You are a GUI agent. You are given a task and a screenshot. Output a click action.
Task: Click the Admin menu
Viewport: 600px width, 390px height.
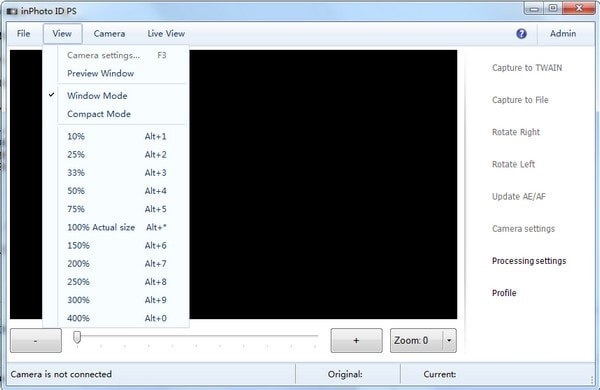click(x=563, y=34)
